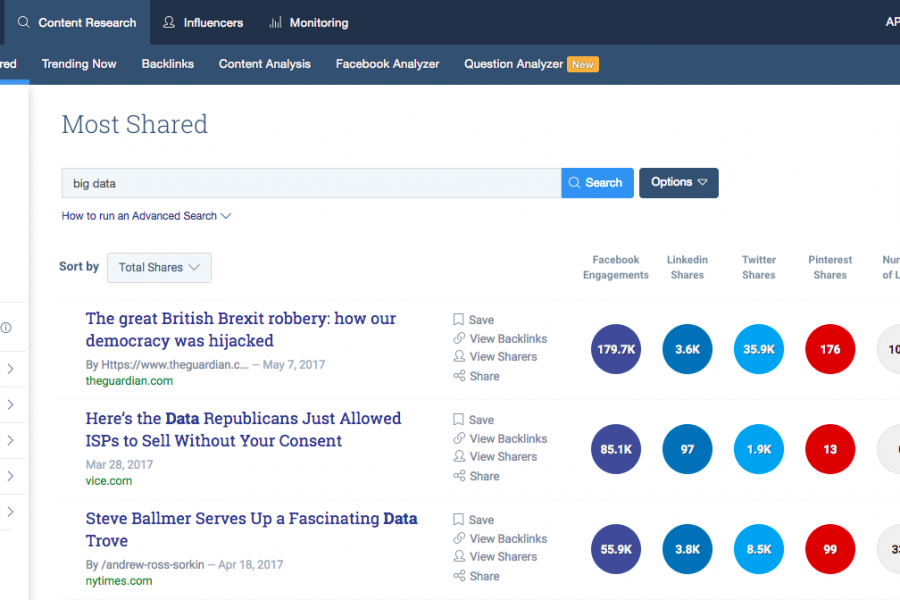Open the Monitoring tab
Viewport: 900px width, 600px height.
[x=309, y=22]
